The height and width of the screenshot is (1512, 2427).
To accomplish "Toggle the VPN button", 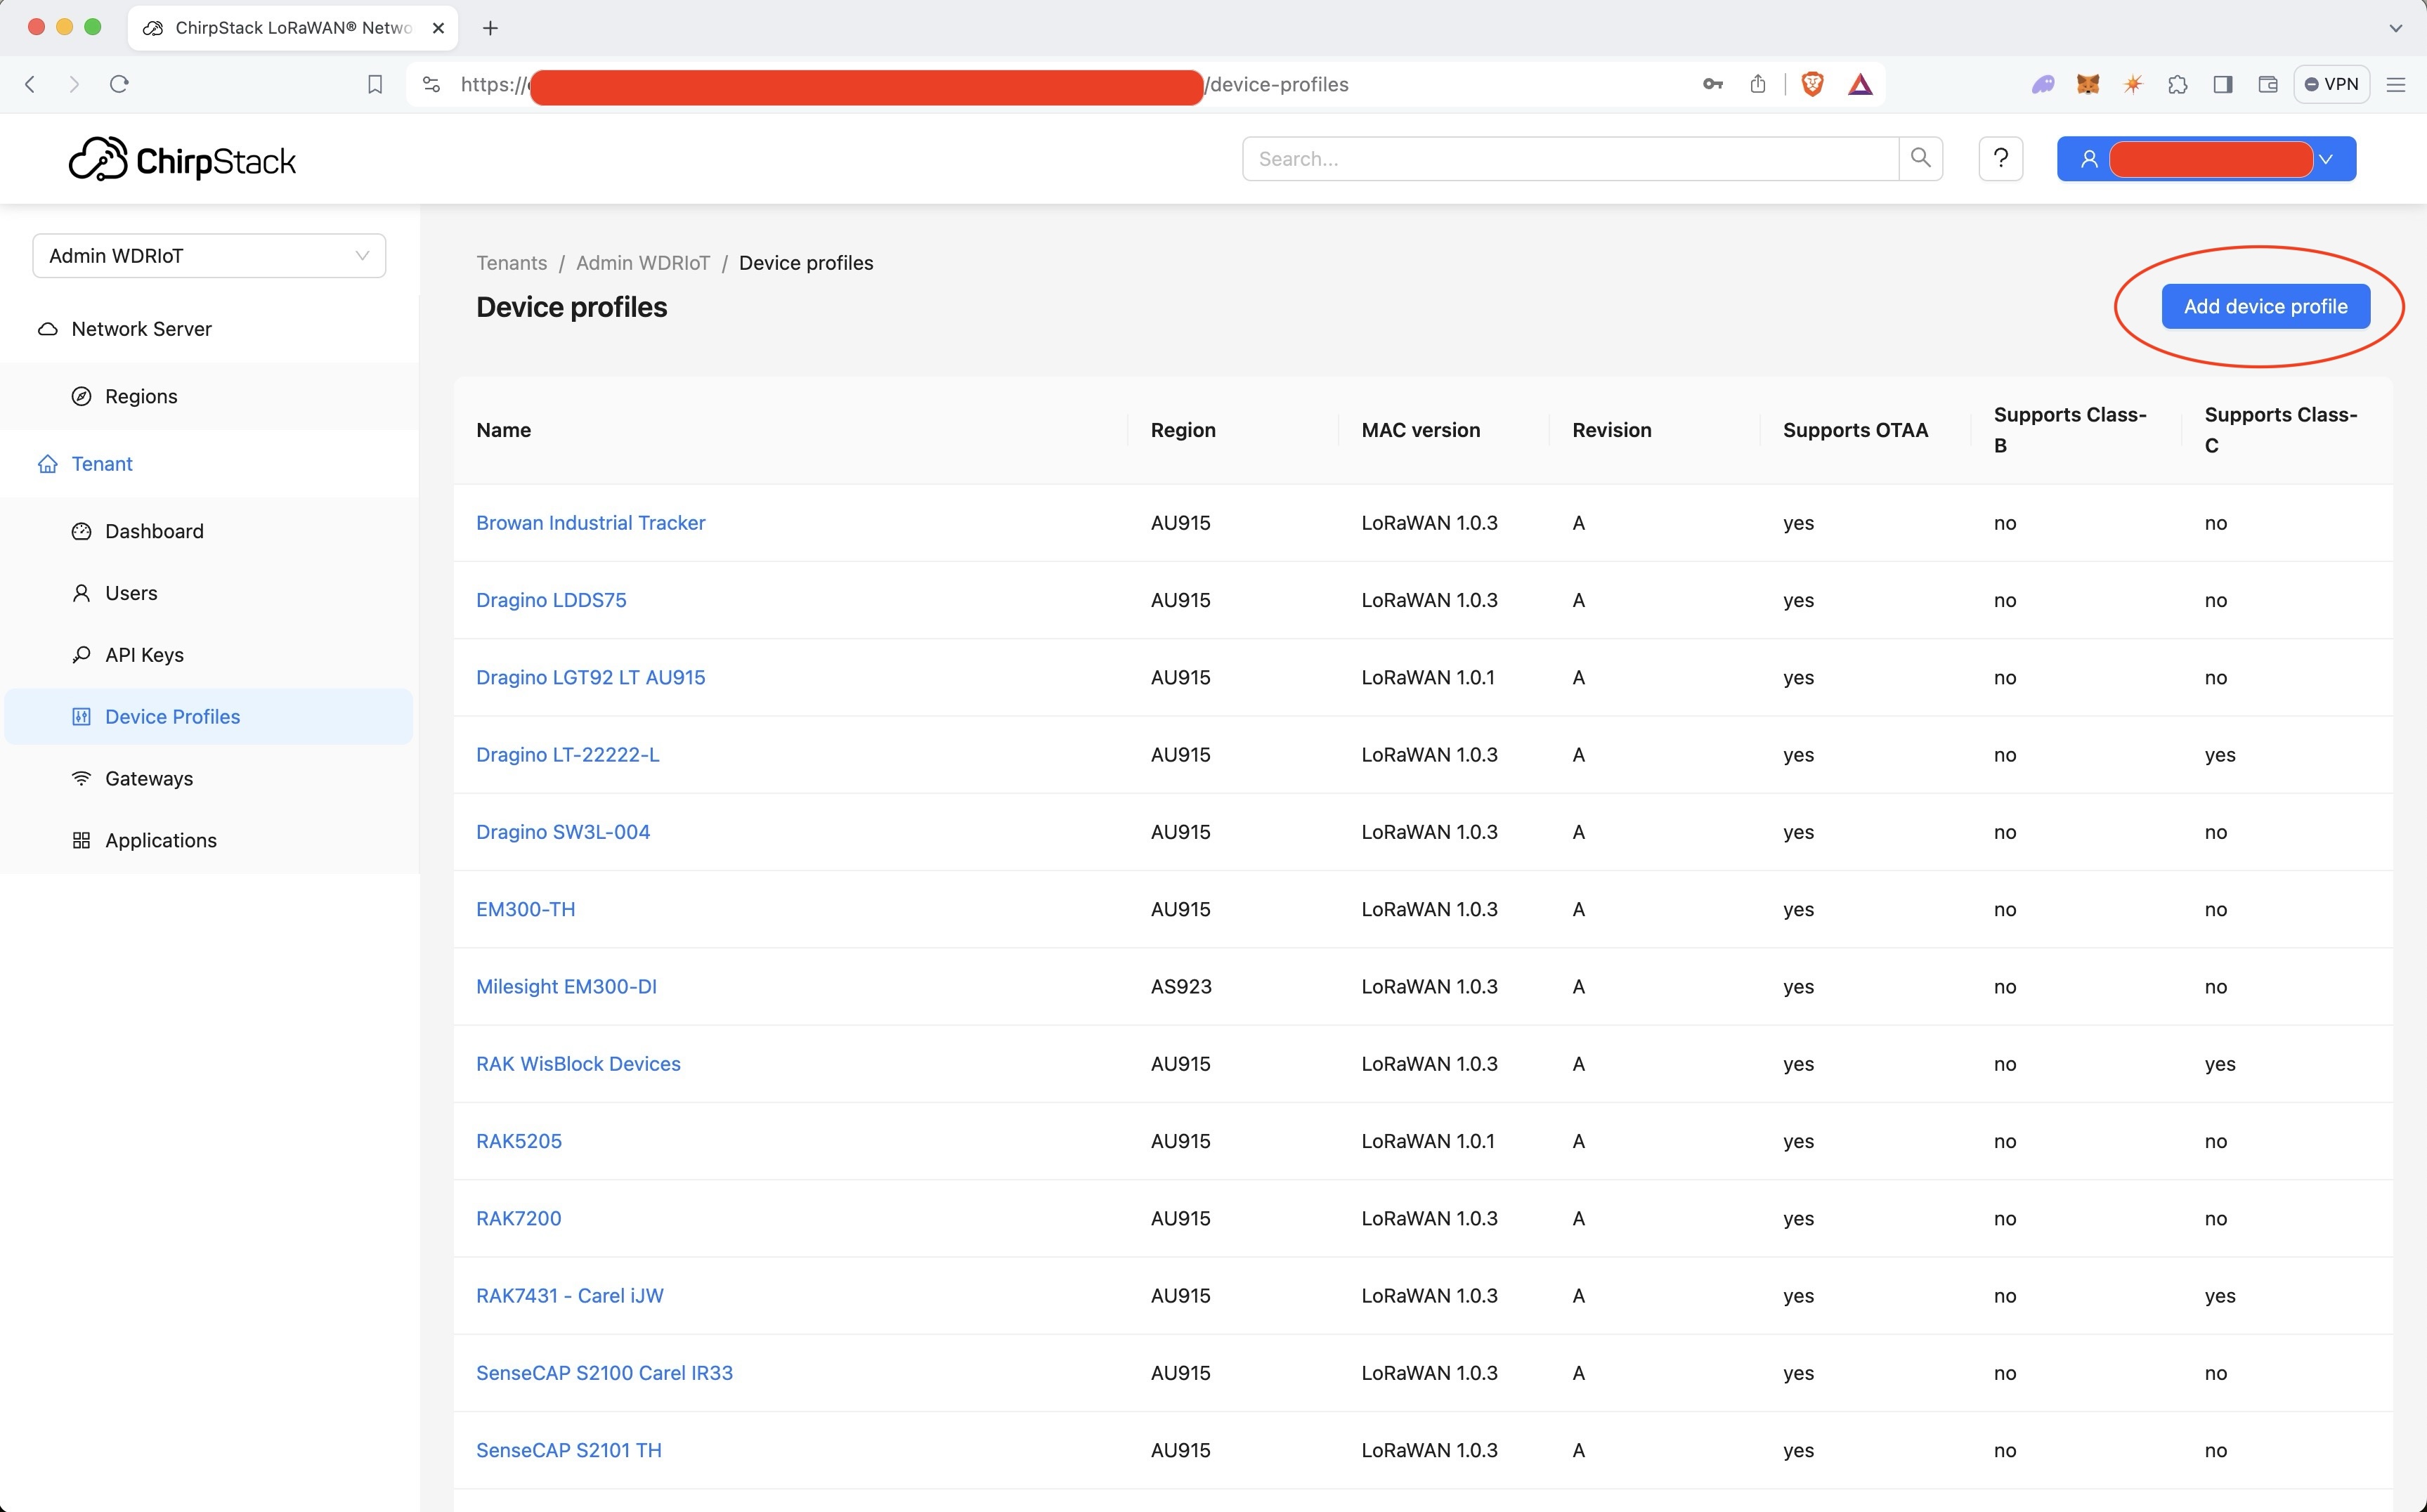I will 2331,84.
